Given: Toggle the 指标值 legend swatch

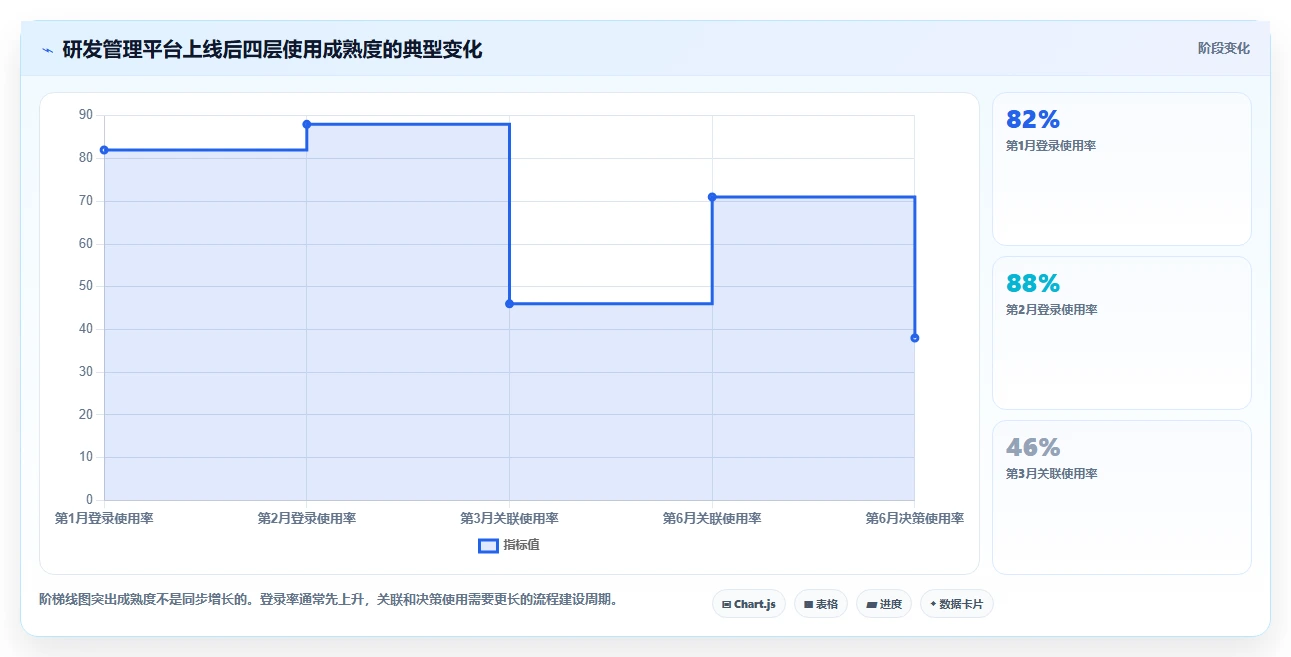Looking at the screenshot, I should [488, 545].
